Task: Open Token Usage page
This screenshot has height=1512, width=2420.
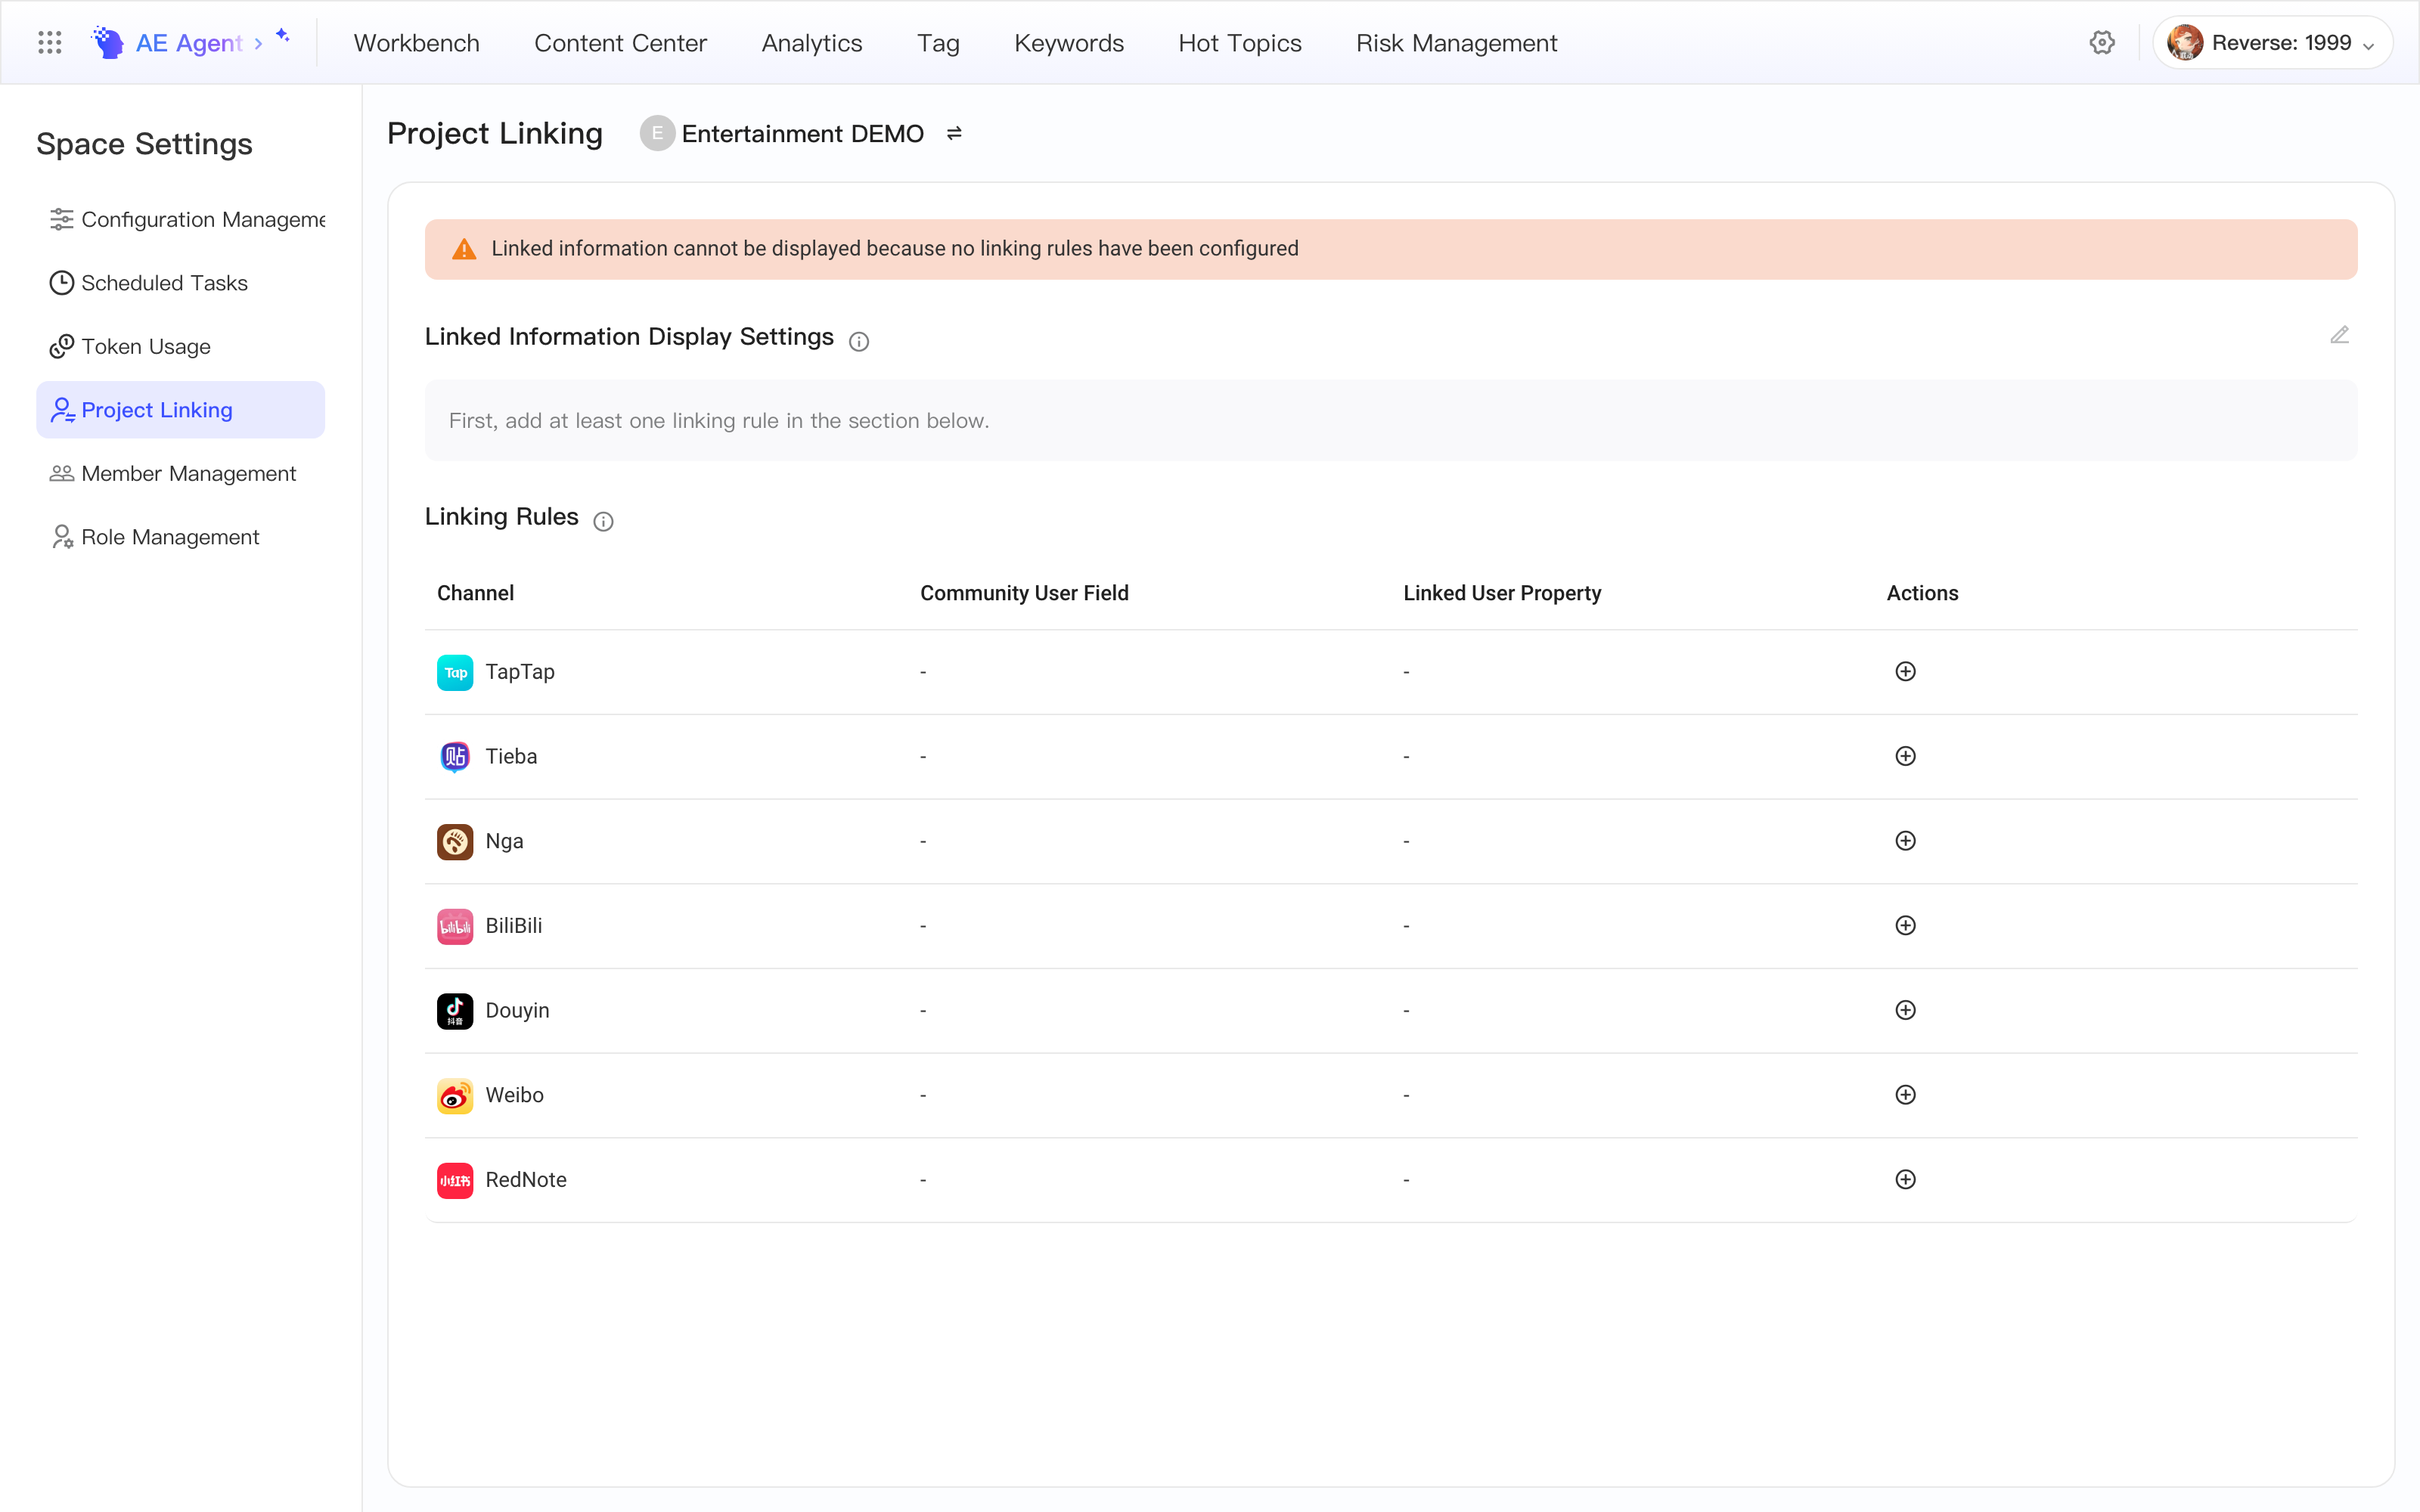Action: pos(181,346)
